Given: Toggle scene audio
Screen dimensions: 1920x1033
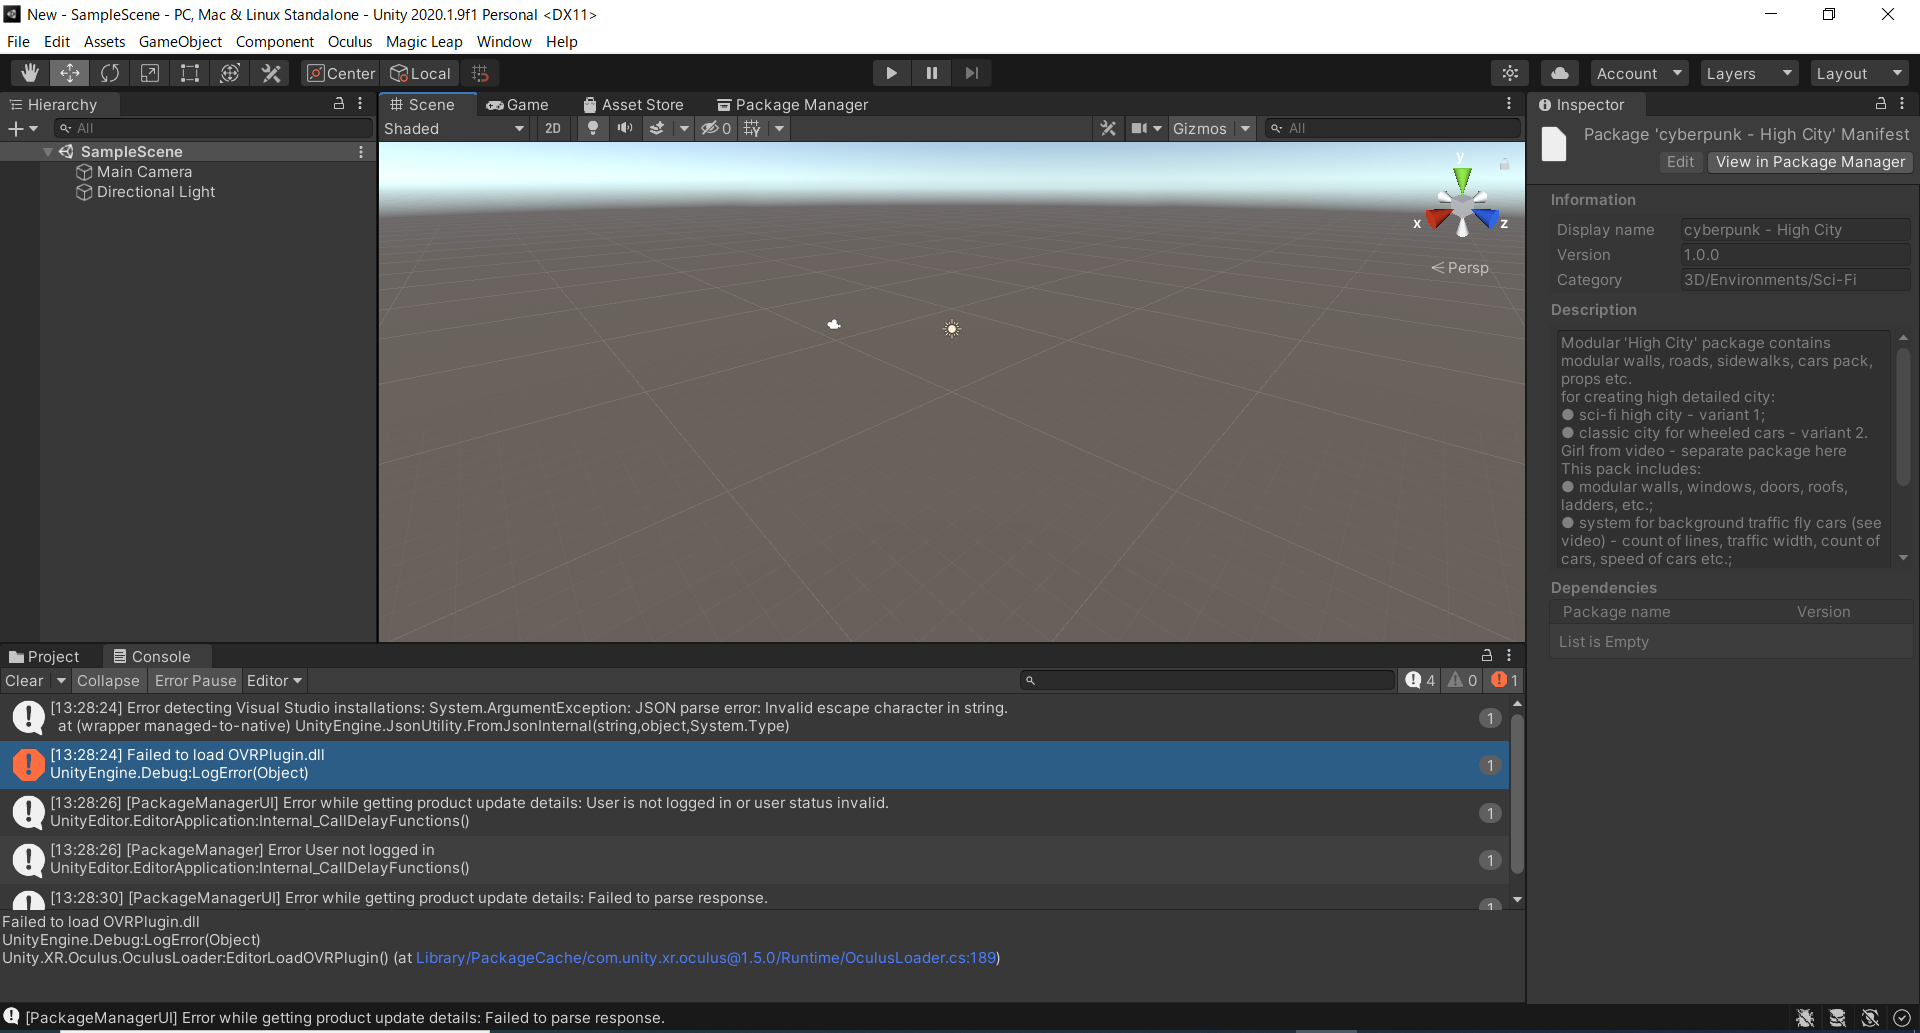Looking at the screenshot, I should pos(625,128).
